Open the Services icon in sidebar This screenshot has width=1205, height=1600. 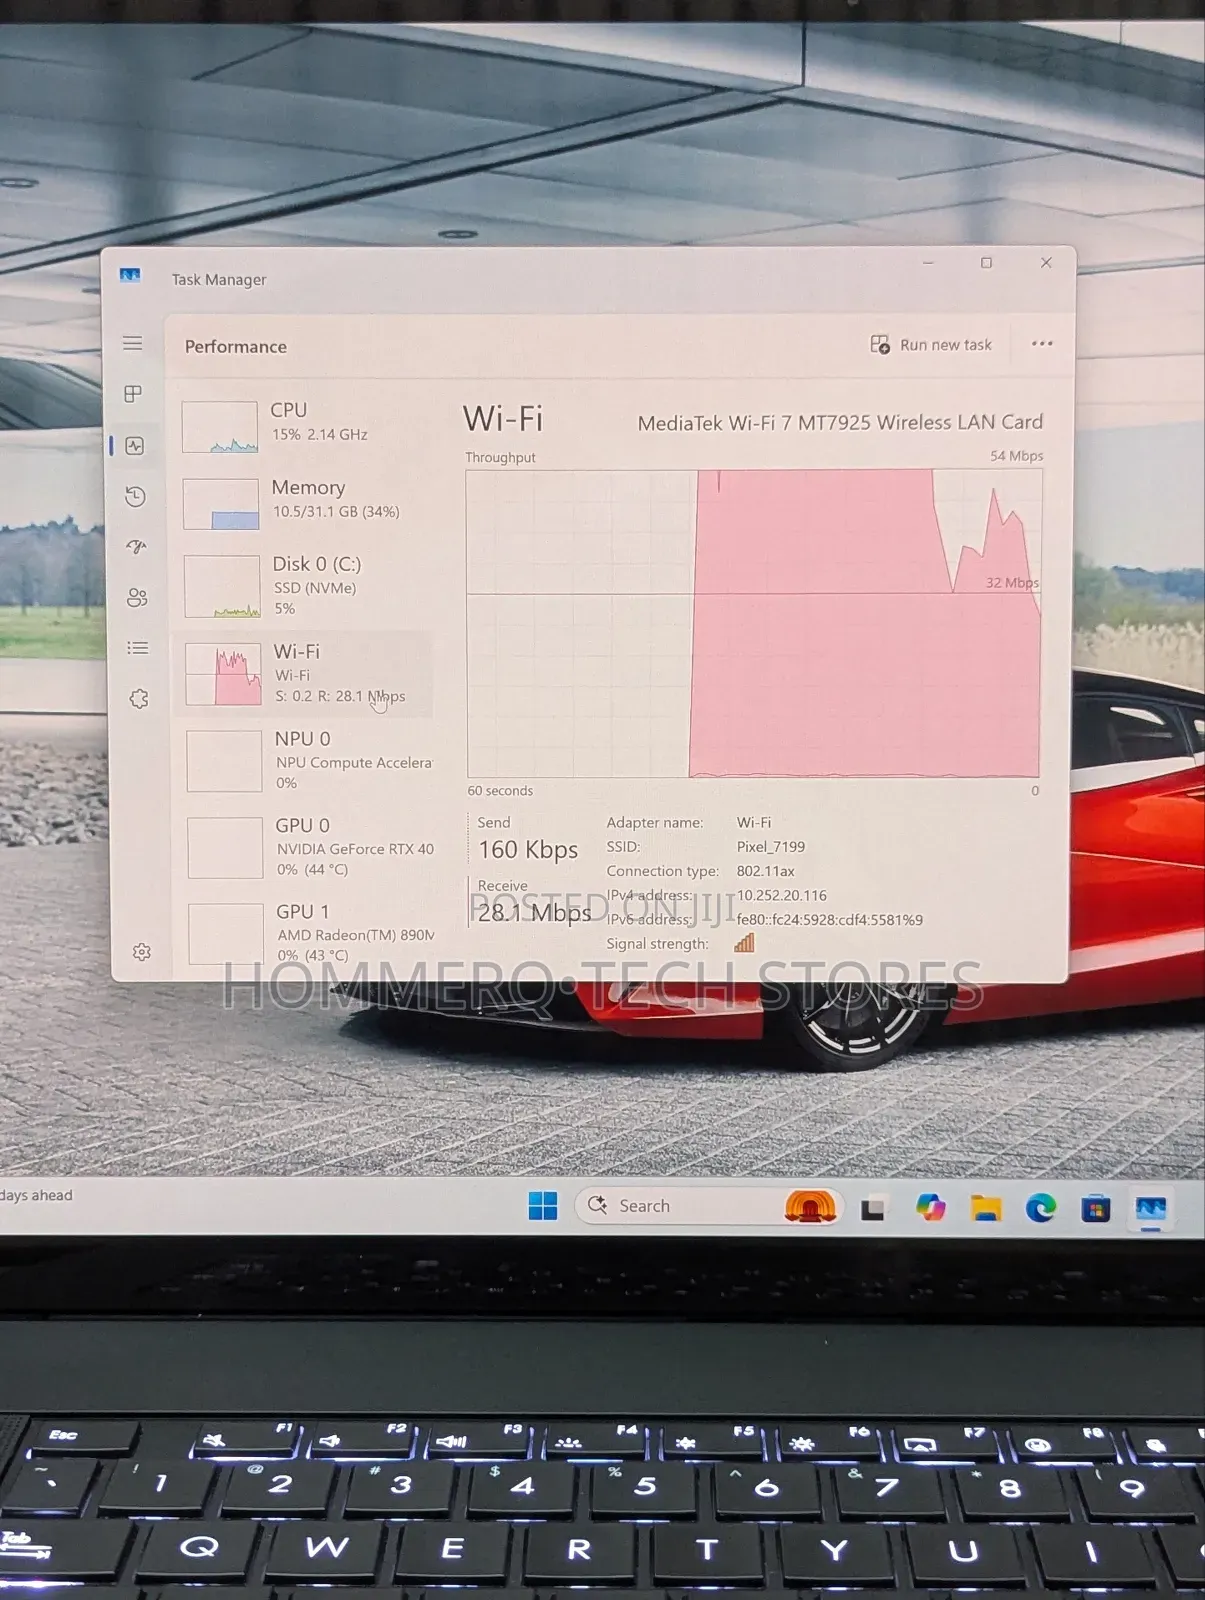139,698
